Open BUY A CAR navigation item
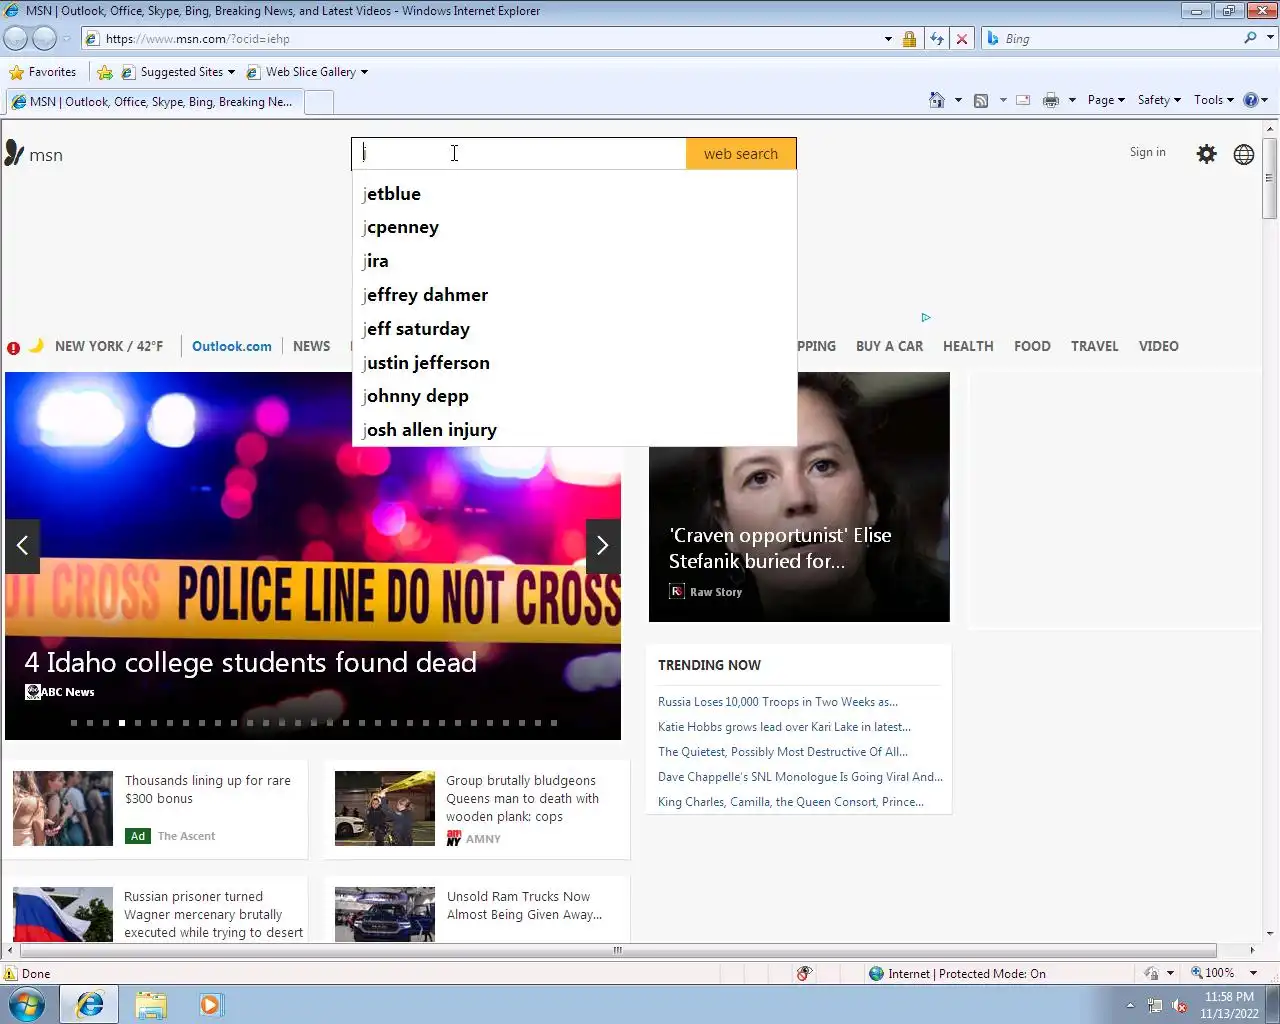 (x=889, y=346)
